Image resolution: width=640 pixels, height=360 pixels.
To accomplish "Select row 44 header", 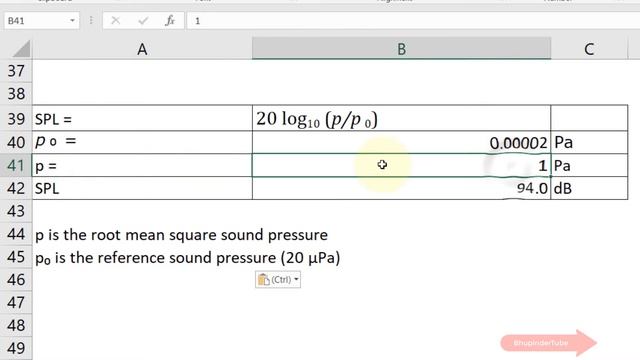I will coord(16,234).
